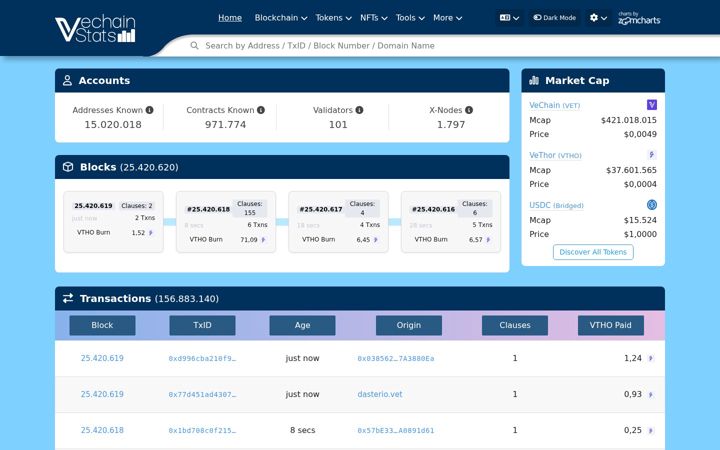Screen dimensions: 720x450
Task: Click the Origin column header
Action: pyautogui.click(x=409, y=325)
